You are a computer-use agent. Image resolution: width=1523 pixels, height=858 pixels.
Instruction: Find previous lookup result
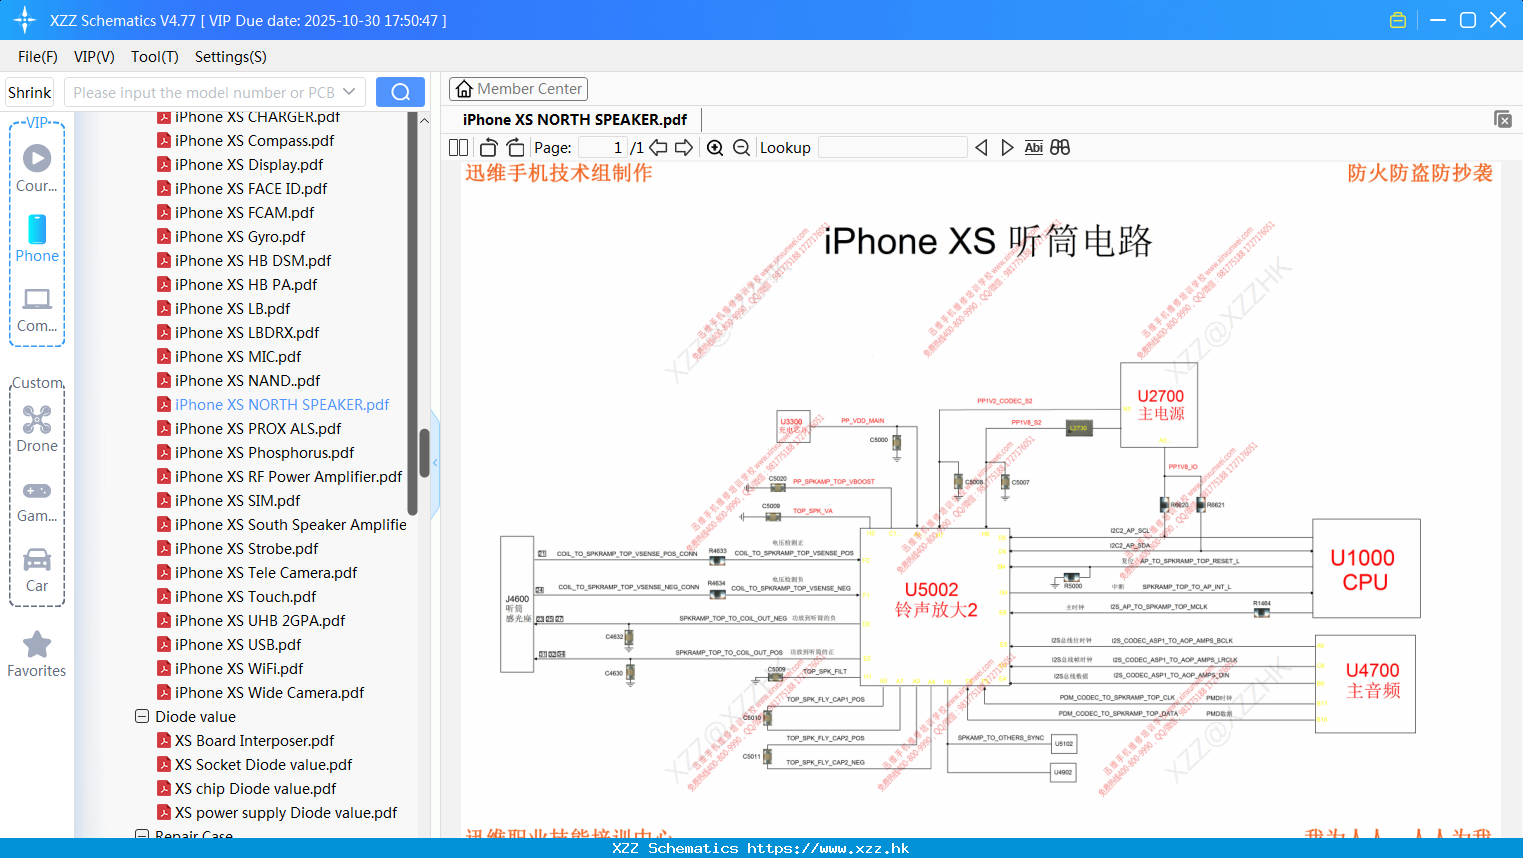[981, 147]
